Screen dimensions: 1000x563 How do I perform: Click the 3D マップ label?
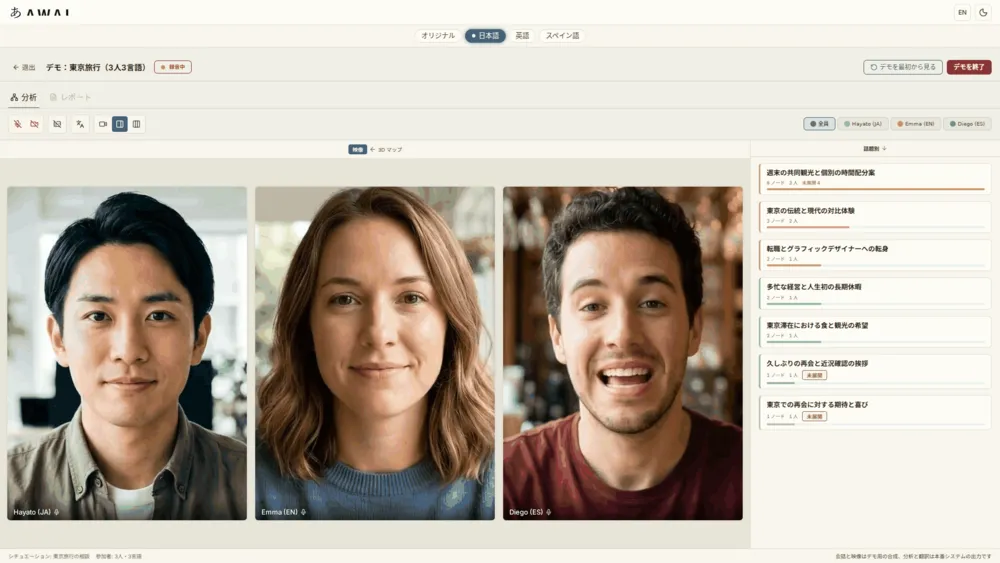(390, 149)
